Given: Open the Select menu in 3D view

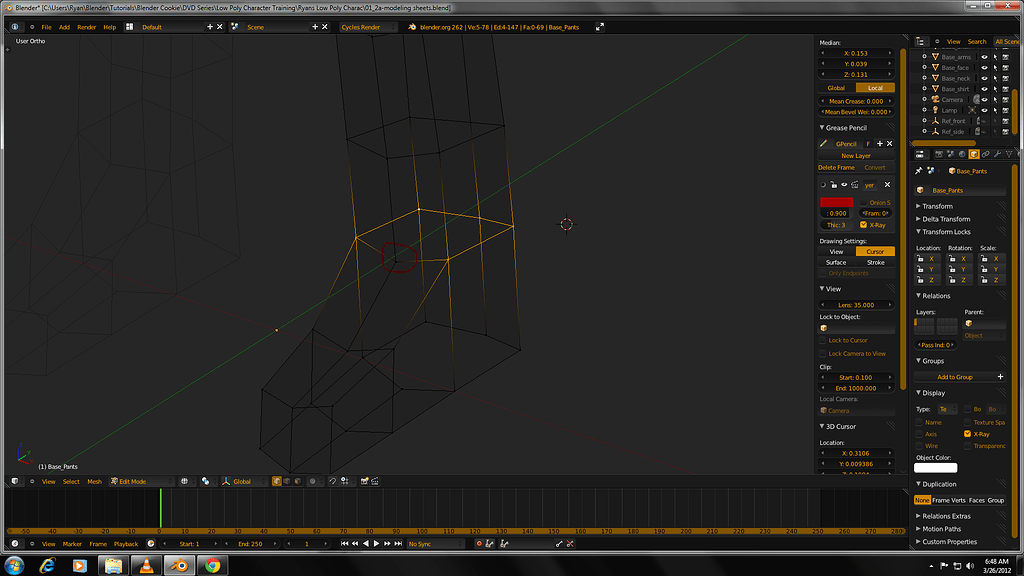Looking at the screenshot, I should pos(71,481).
